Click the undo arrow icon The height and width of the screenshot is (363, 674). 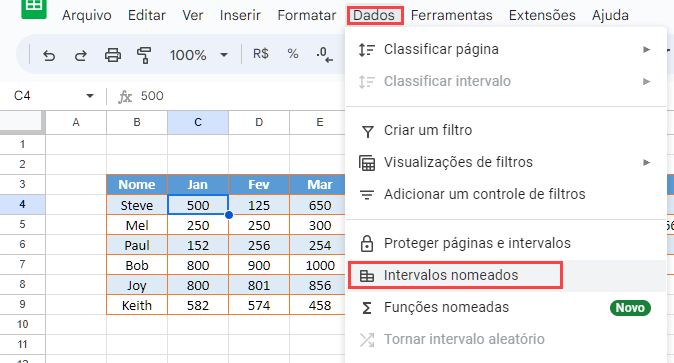[x=49, y=55]
